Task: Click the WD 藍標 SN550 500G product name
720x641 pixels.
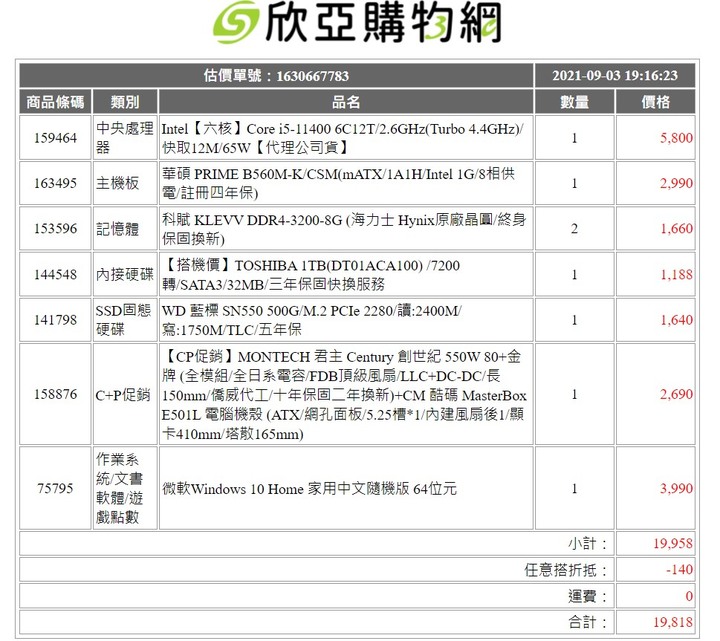Action: (311, 320)
